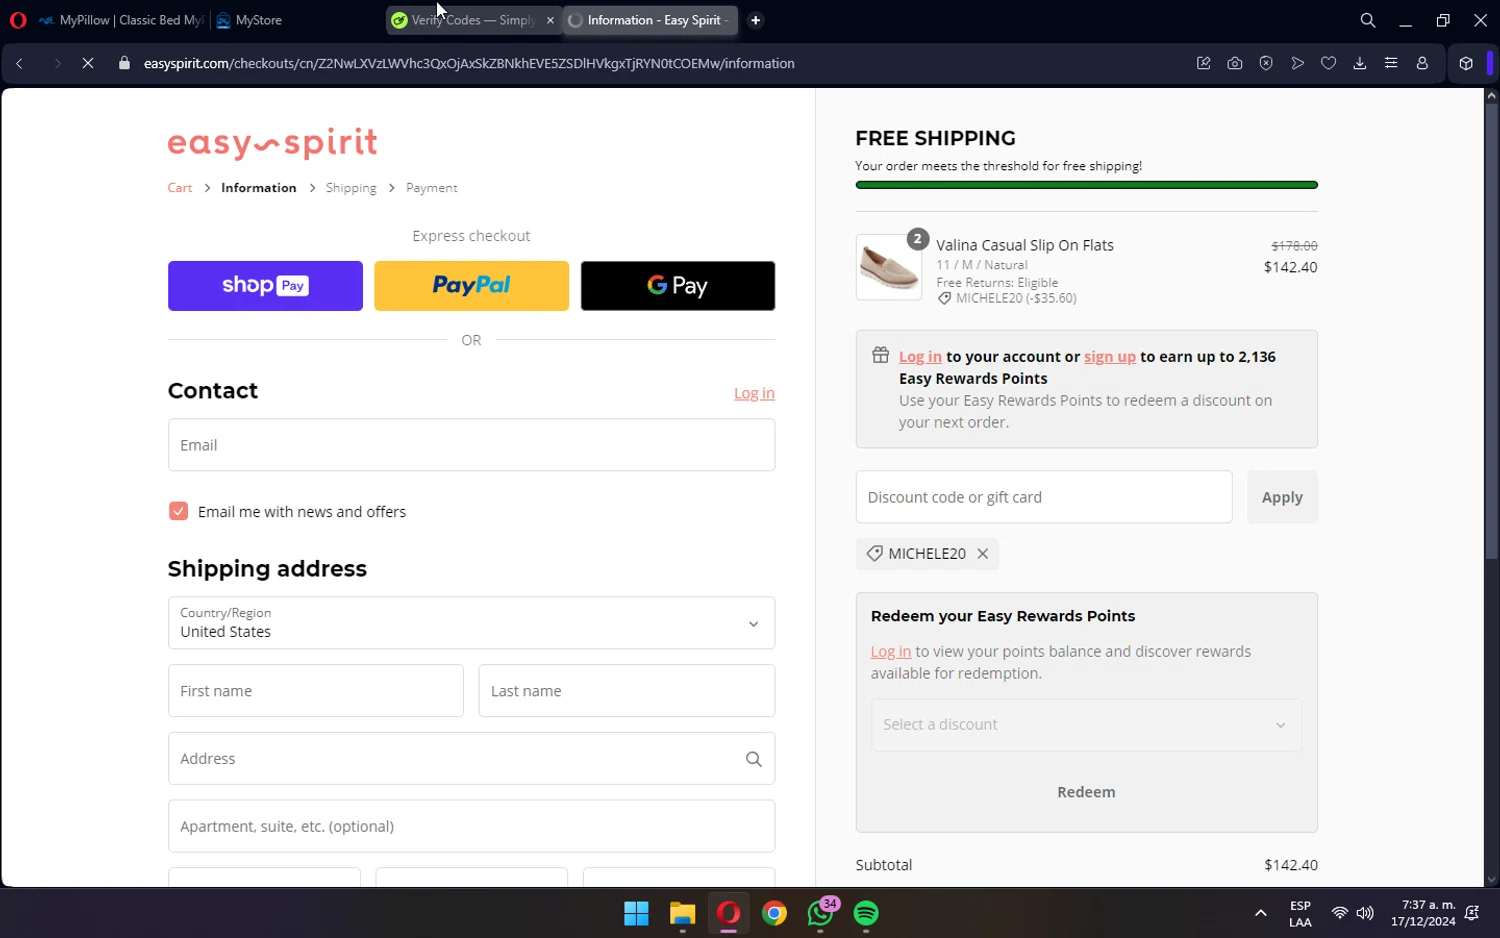This screenshot has width=1500, height=938.
Task: Click the First name field
Action: [316, 691]
